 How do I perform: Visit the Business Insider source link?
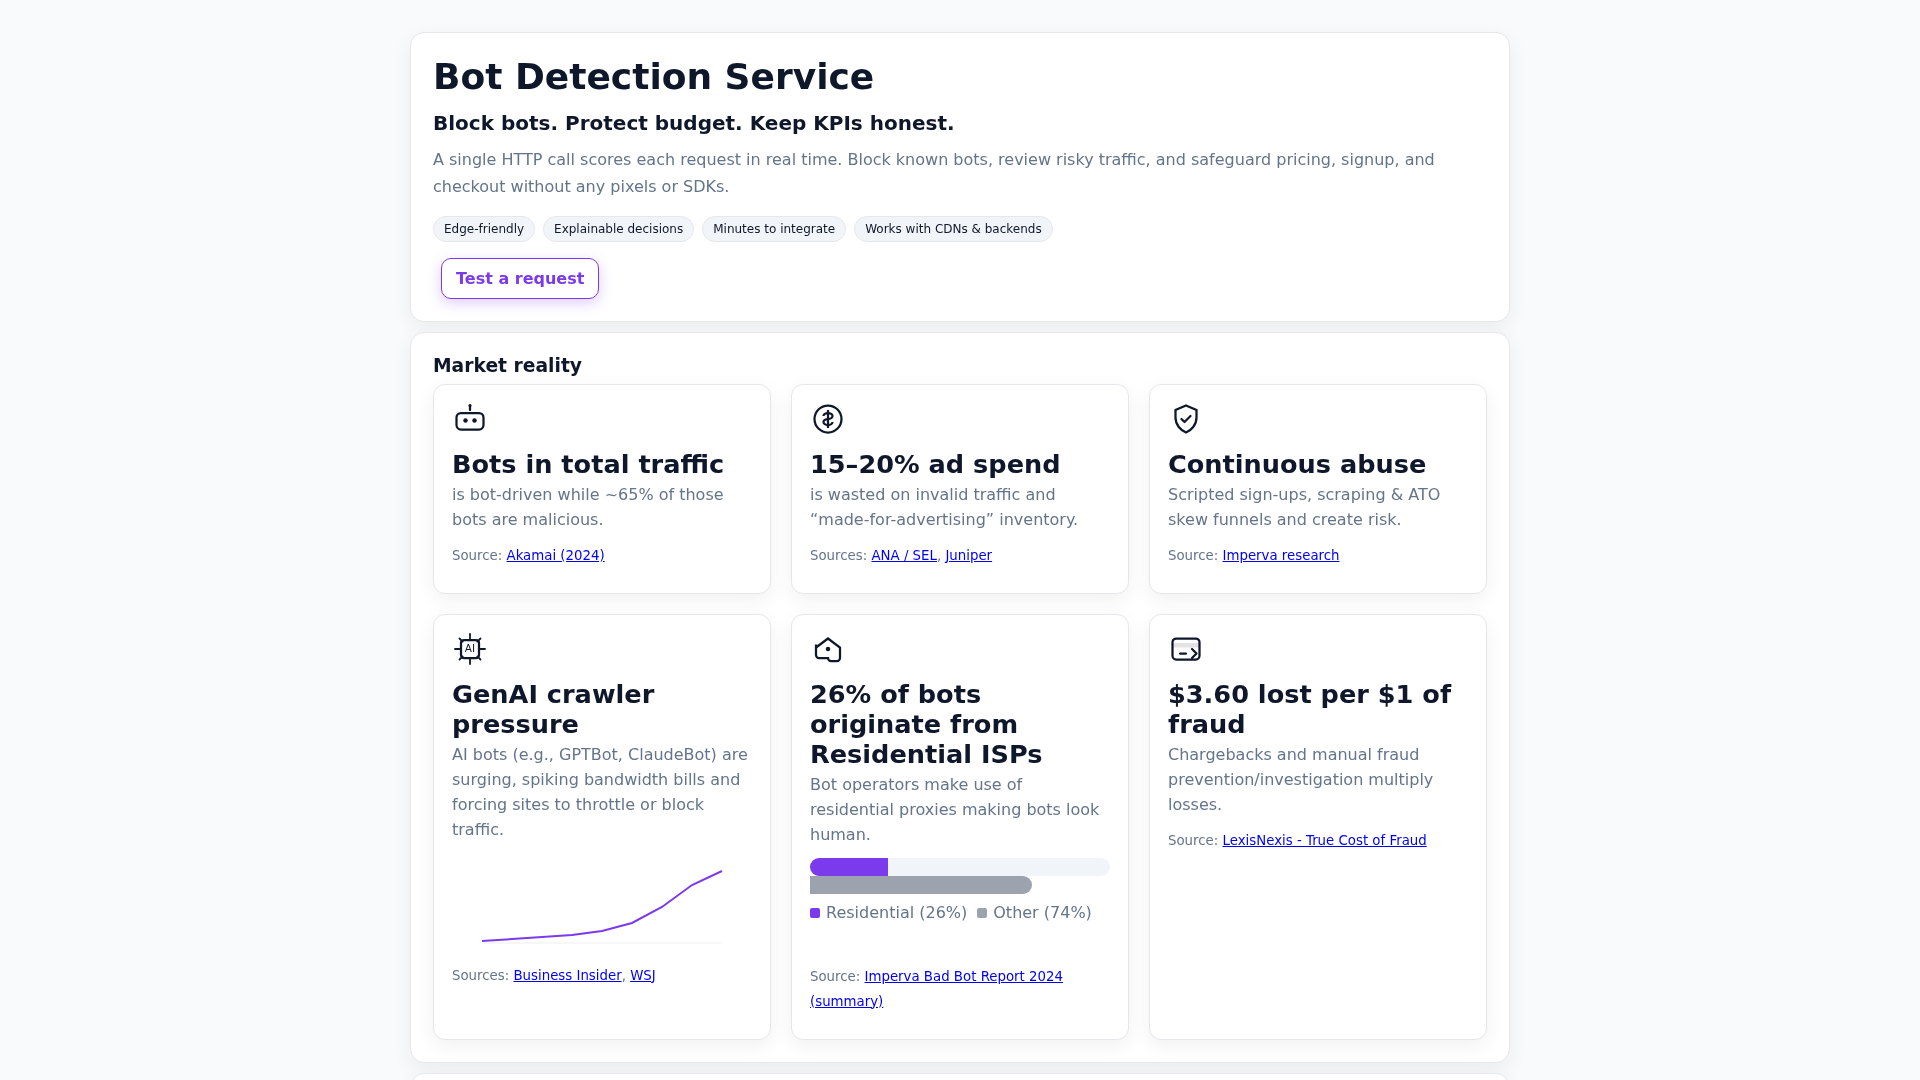click(567, 975)
